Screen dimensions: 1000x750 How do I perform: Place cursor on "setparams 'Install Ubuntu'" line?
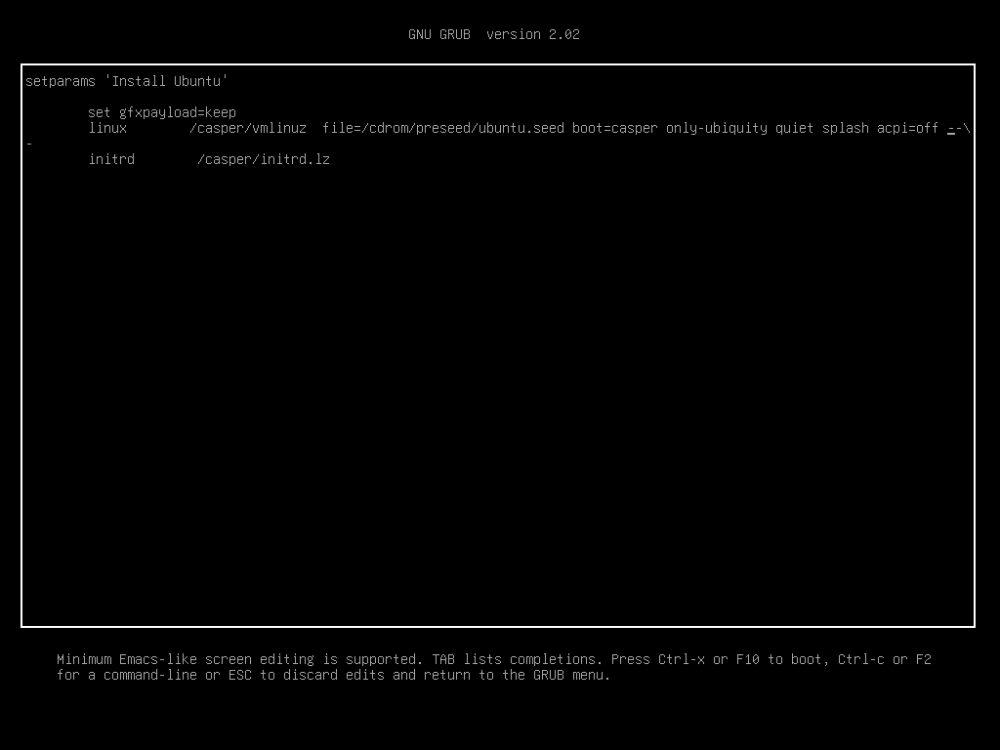[x=127, y=81]
